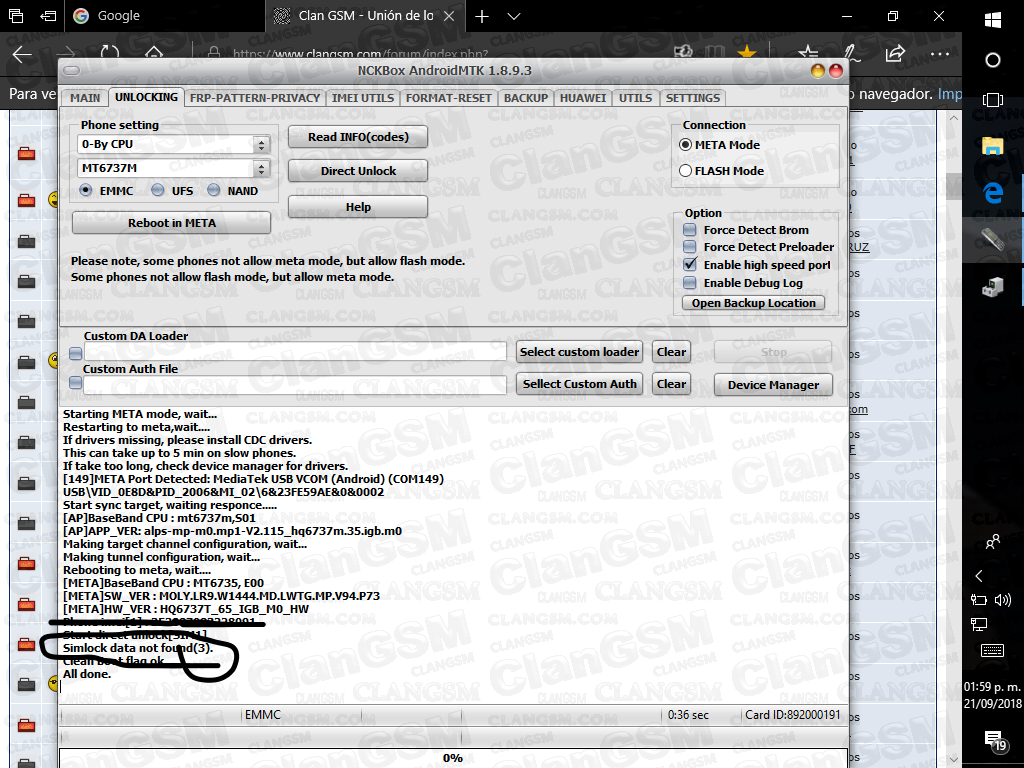Choose META Mode connection
The height and width of the screenshot is (768, 1024).
click(x=686, y=145)
